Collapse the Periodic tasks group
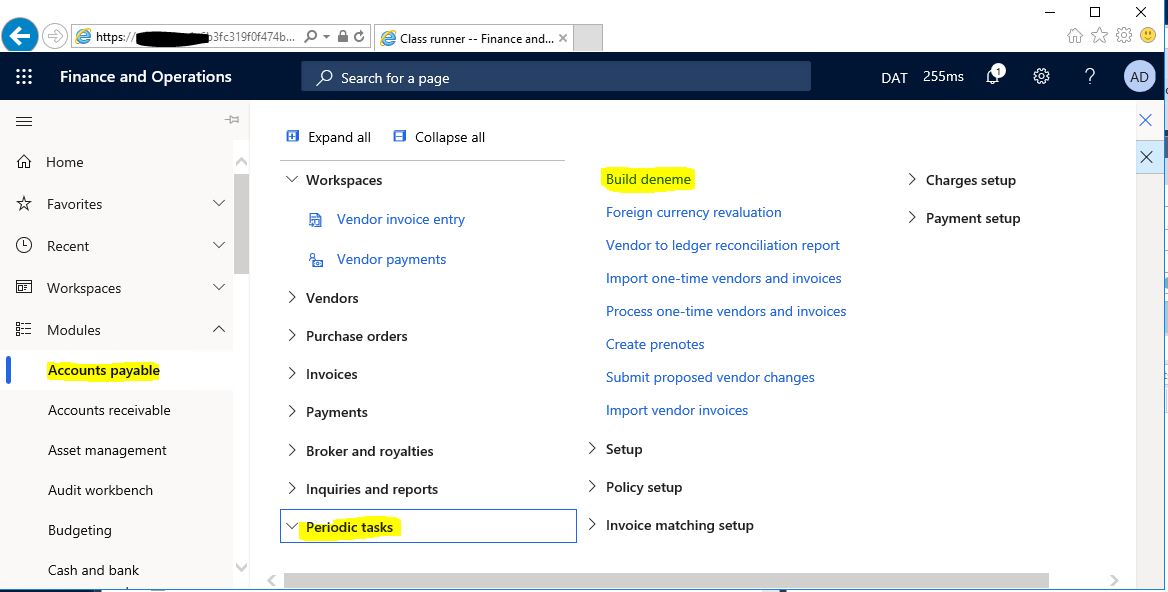The height and width of the screenshot is (592, 1168). tap(292, 526)
